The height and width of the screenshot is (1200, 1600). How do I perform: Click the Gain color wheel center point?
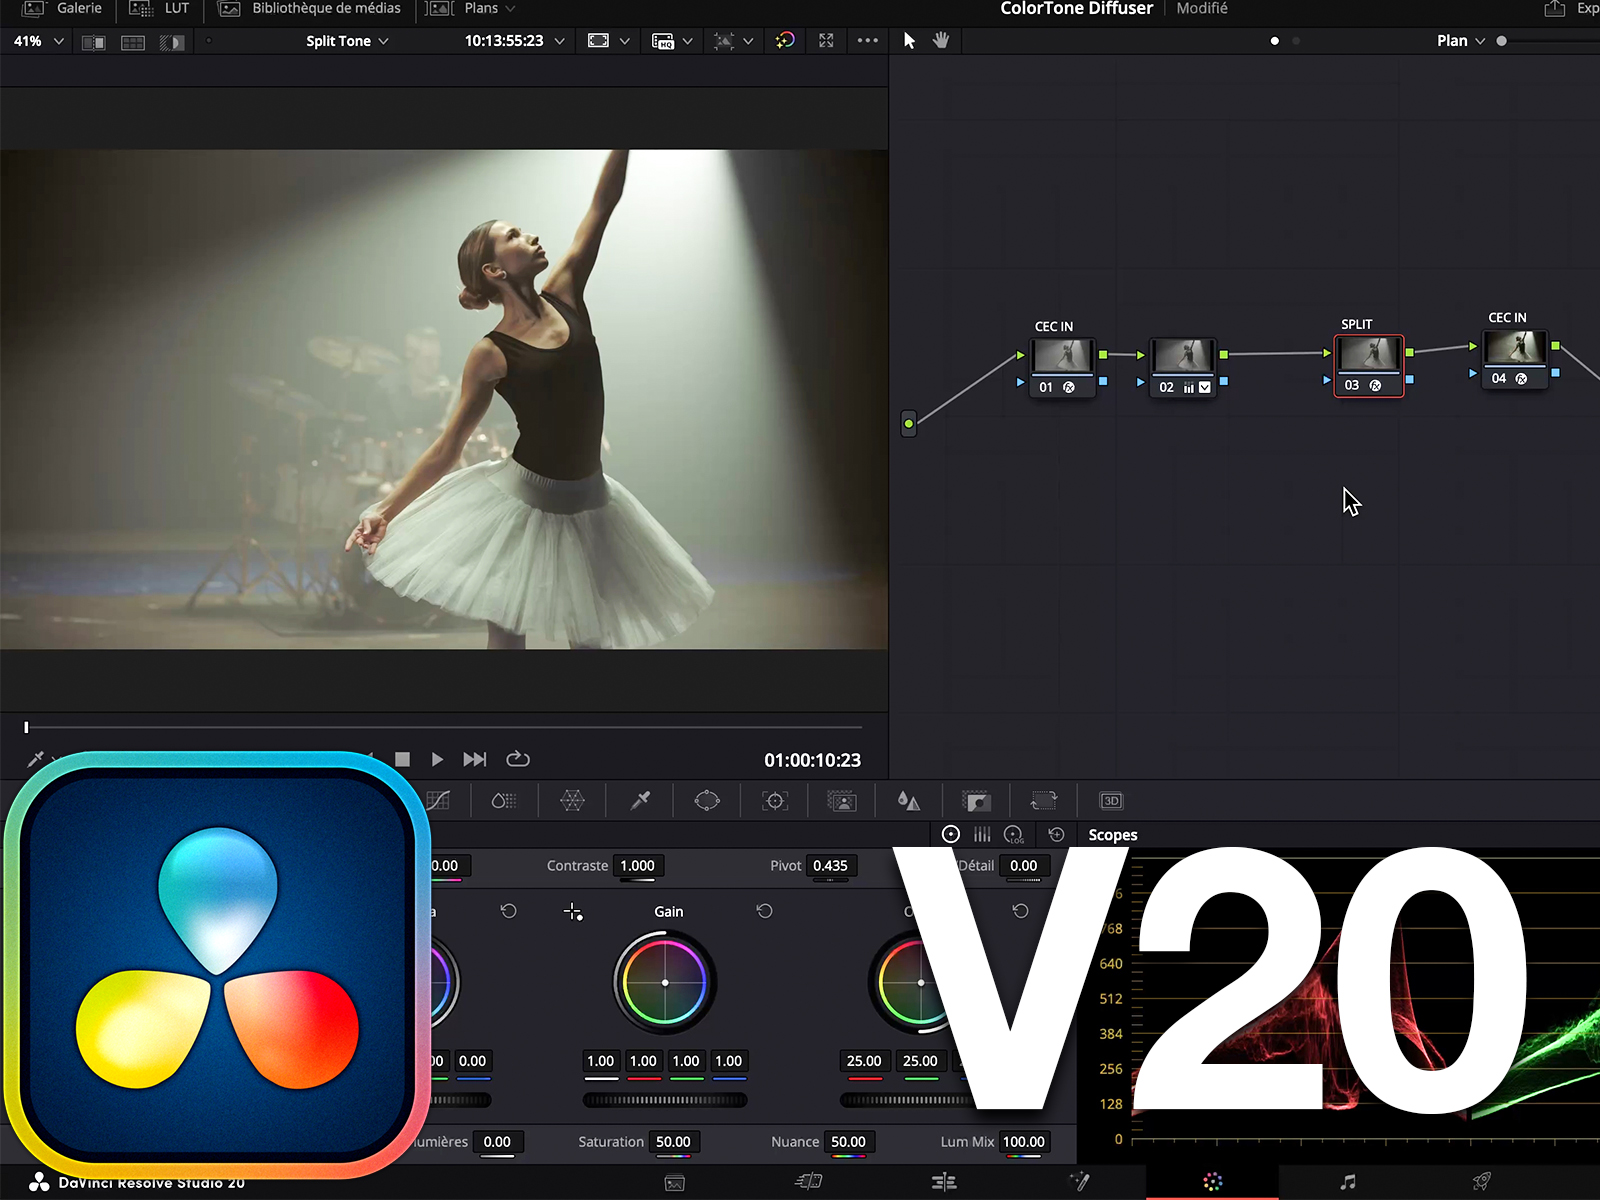[x=665, y=983]
